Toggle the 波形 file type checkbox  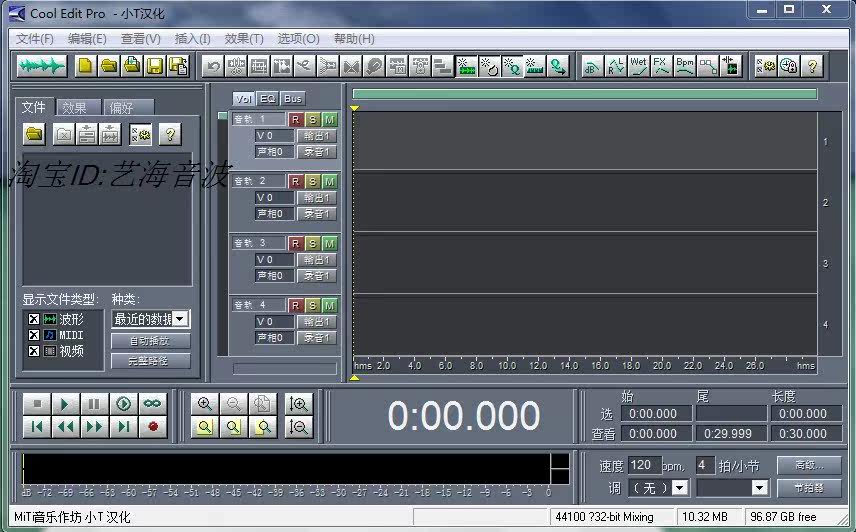pyautogui.click(x=34, y=319)
